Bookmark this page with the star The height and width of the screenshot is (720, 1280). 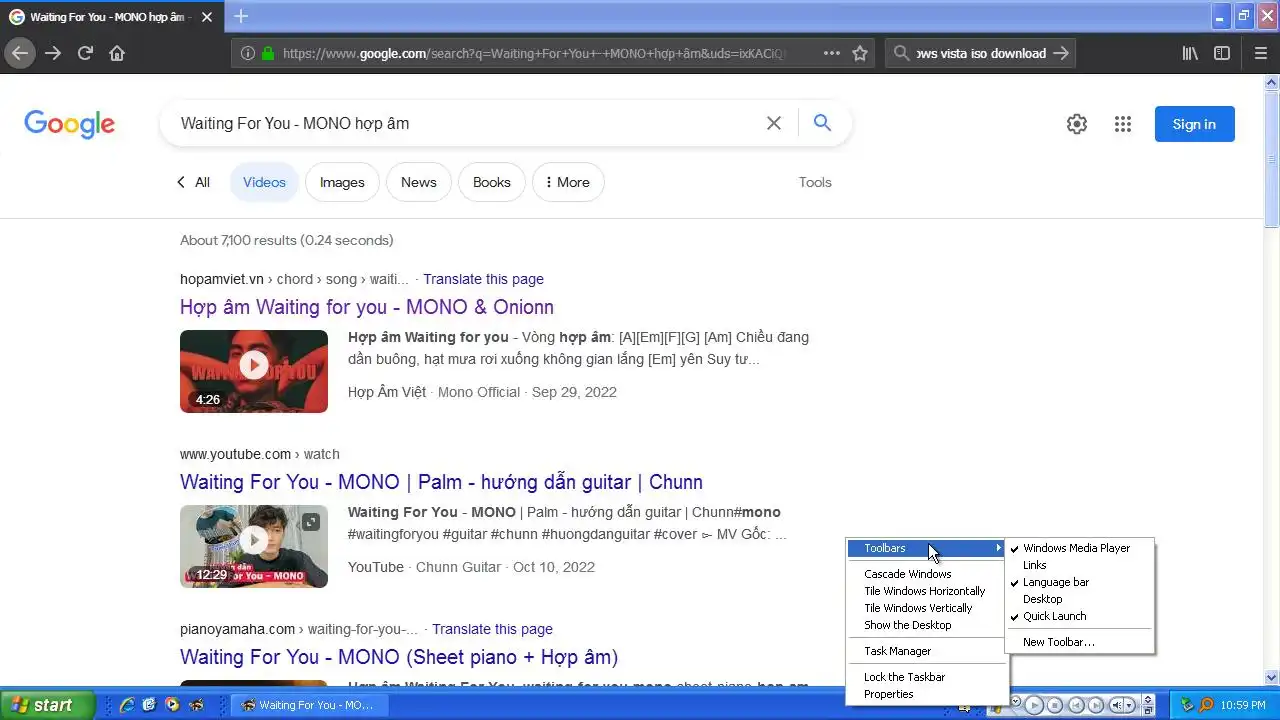860,53
